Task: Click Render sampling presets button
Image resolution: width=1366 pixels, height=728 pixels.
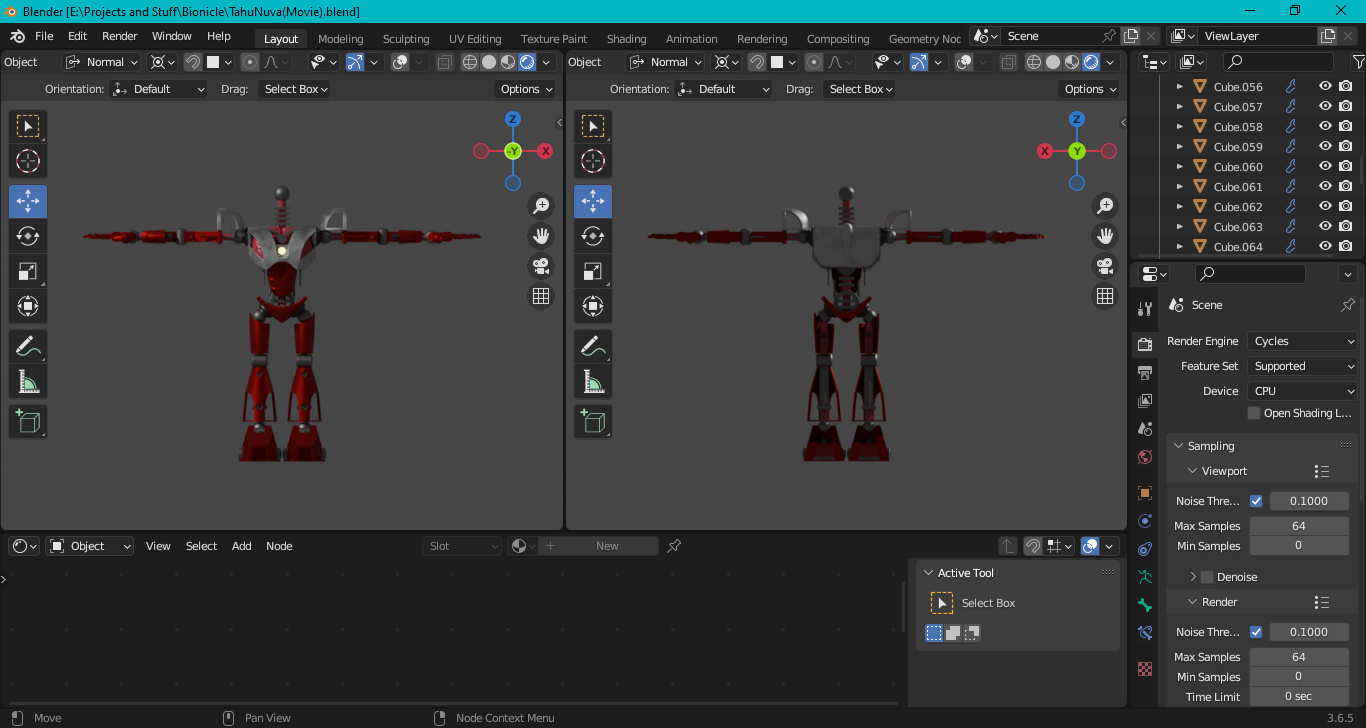Action: [1322, 602]
